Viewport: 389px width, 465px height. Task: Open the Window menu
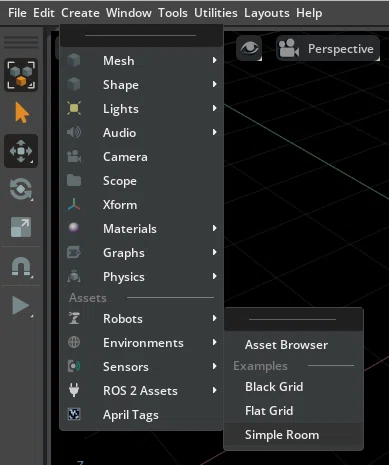tap(129, 13)
